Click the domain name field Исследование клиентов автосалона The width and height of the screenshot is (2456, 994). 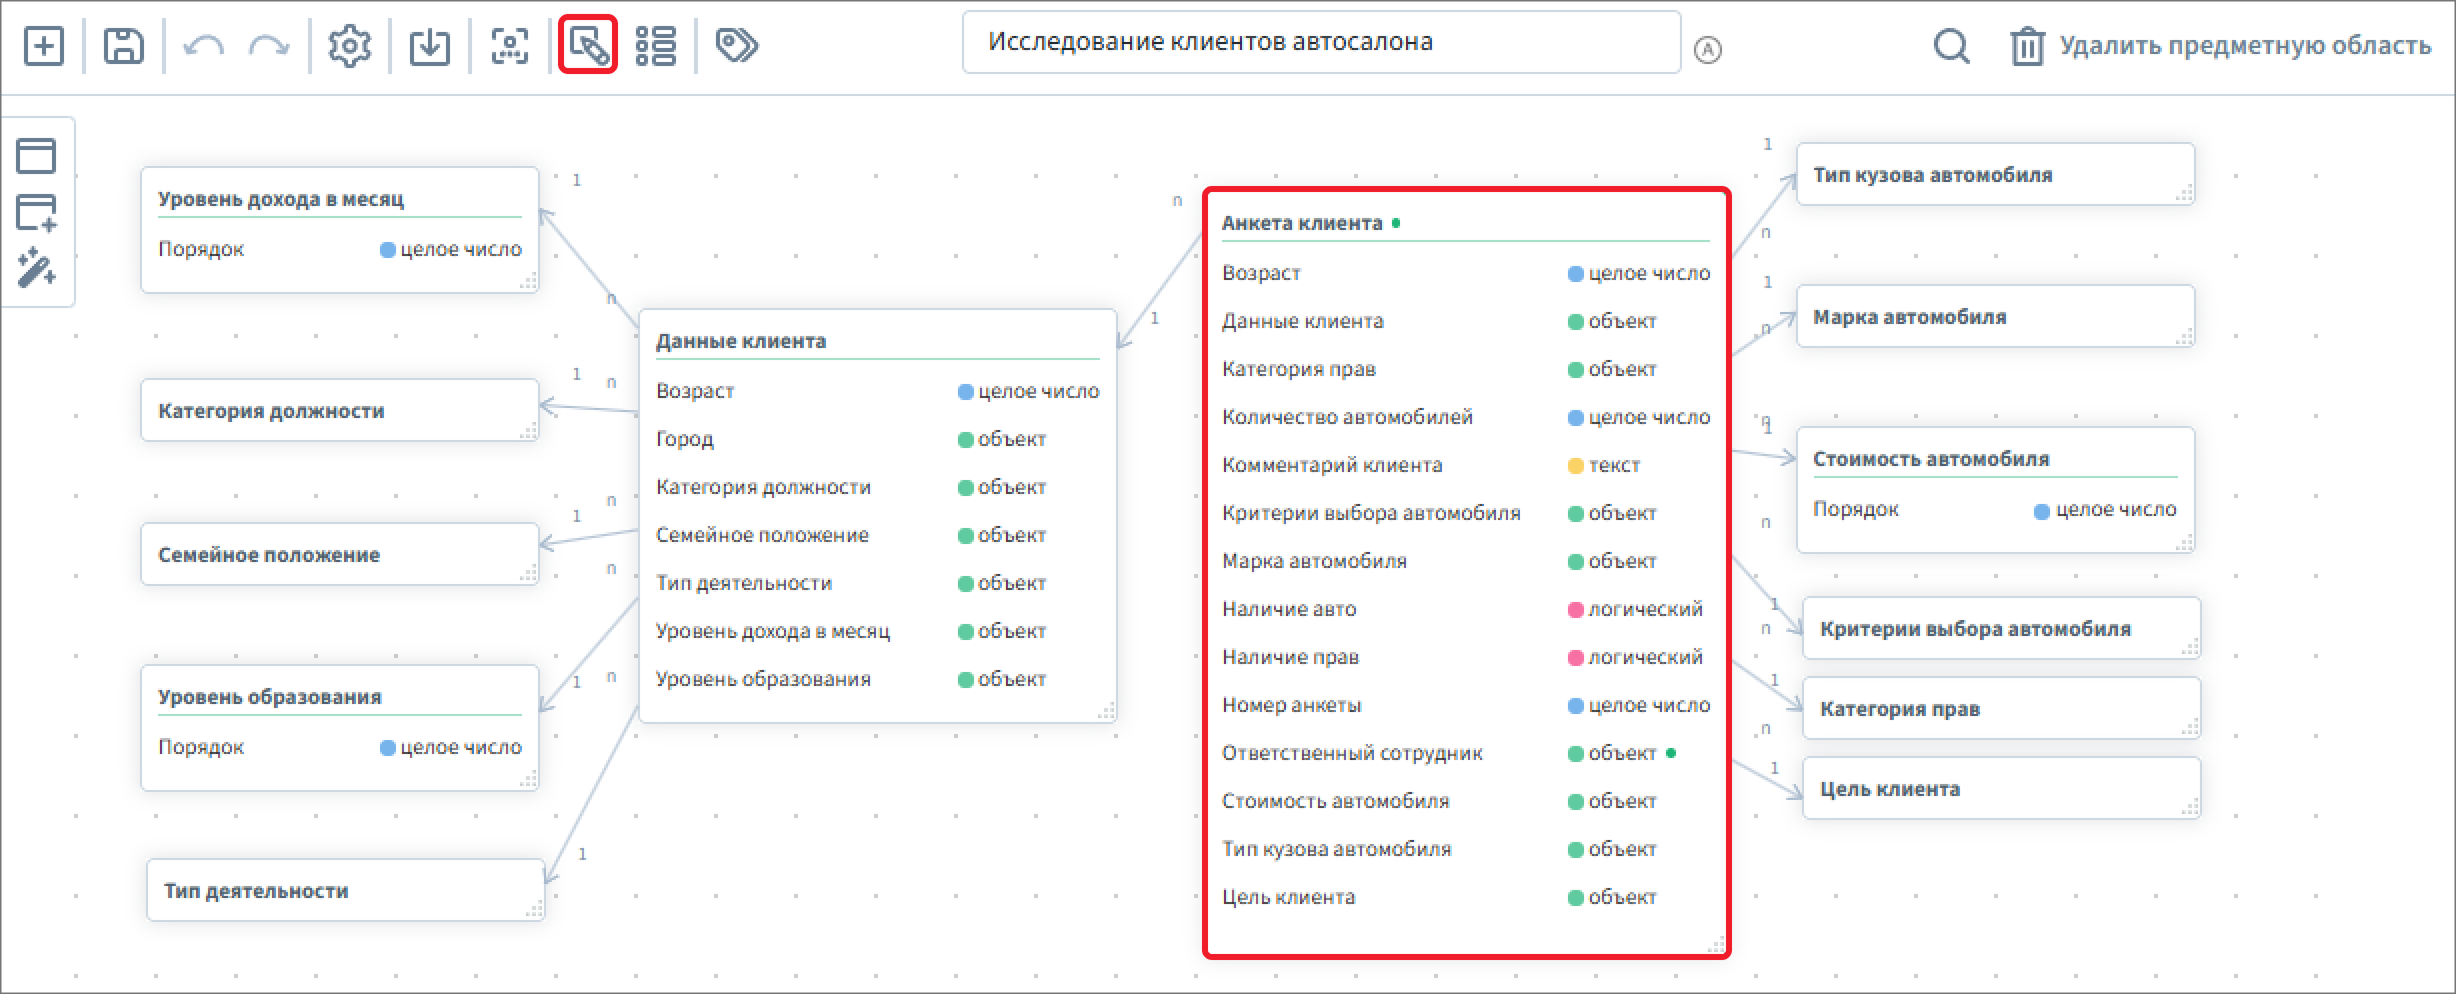[1320, 42]
